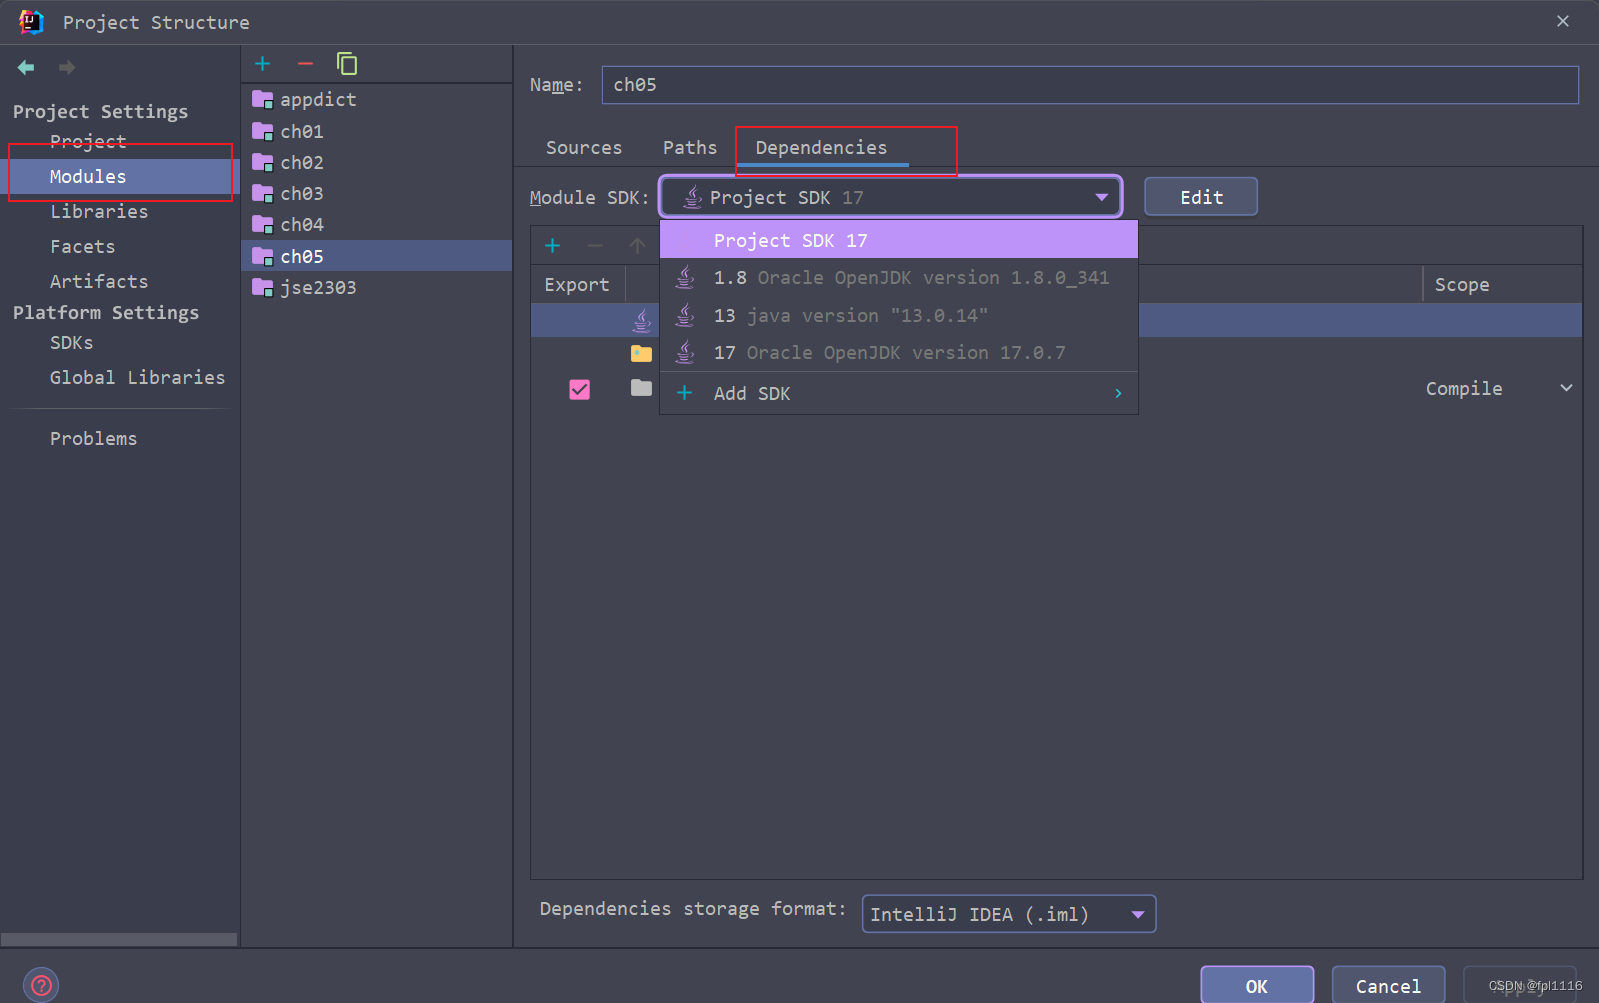
Task: Open Libraries in Project Settings
Action: (99, 211)
